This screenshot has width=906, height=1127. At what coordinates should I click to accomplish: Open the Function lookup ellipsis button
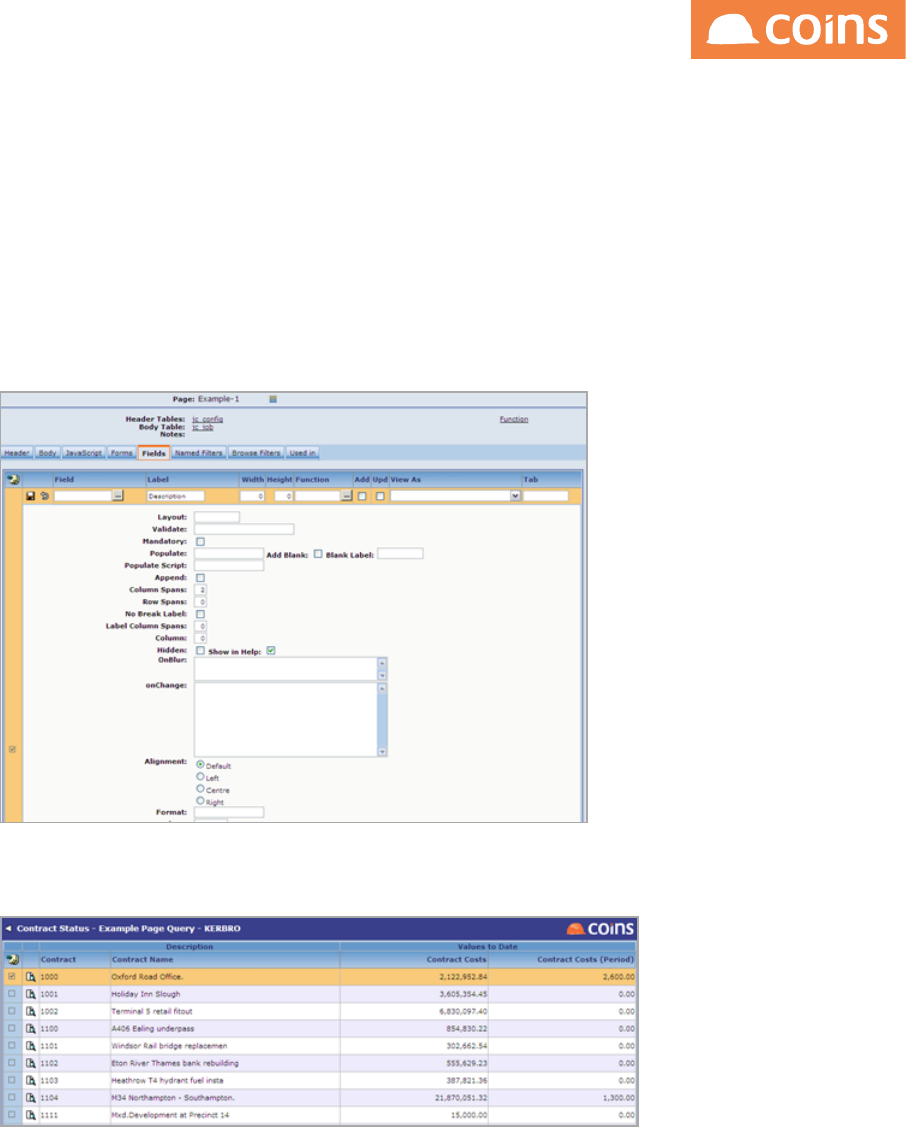point(346,496)
